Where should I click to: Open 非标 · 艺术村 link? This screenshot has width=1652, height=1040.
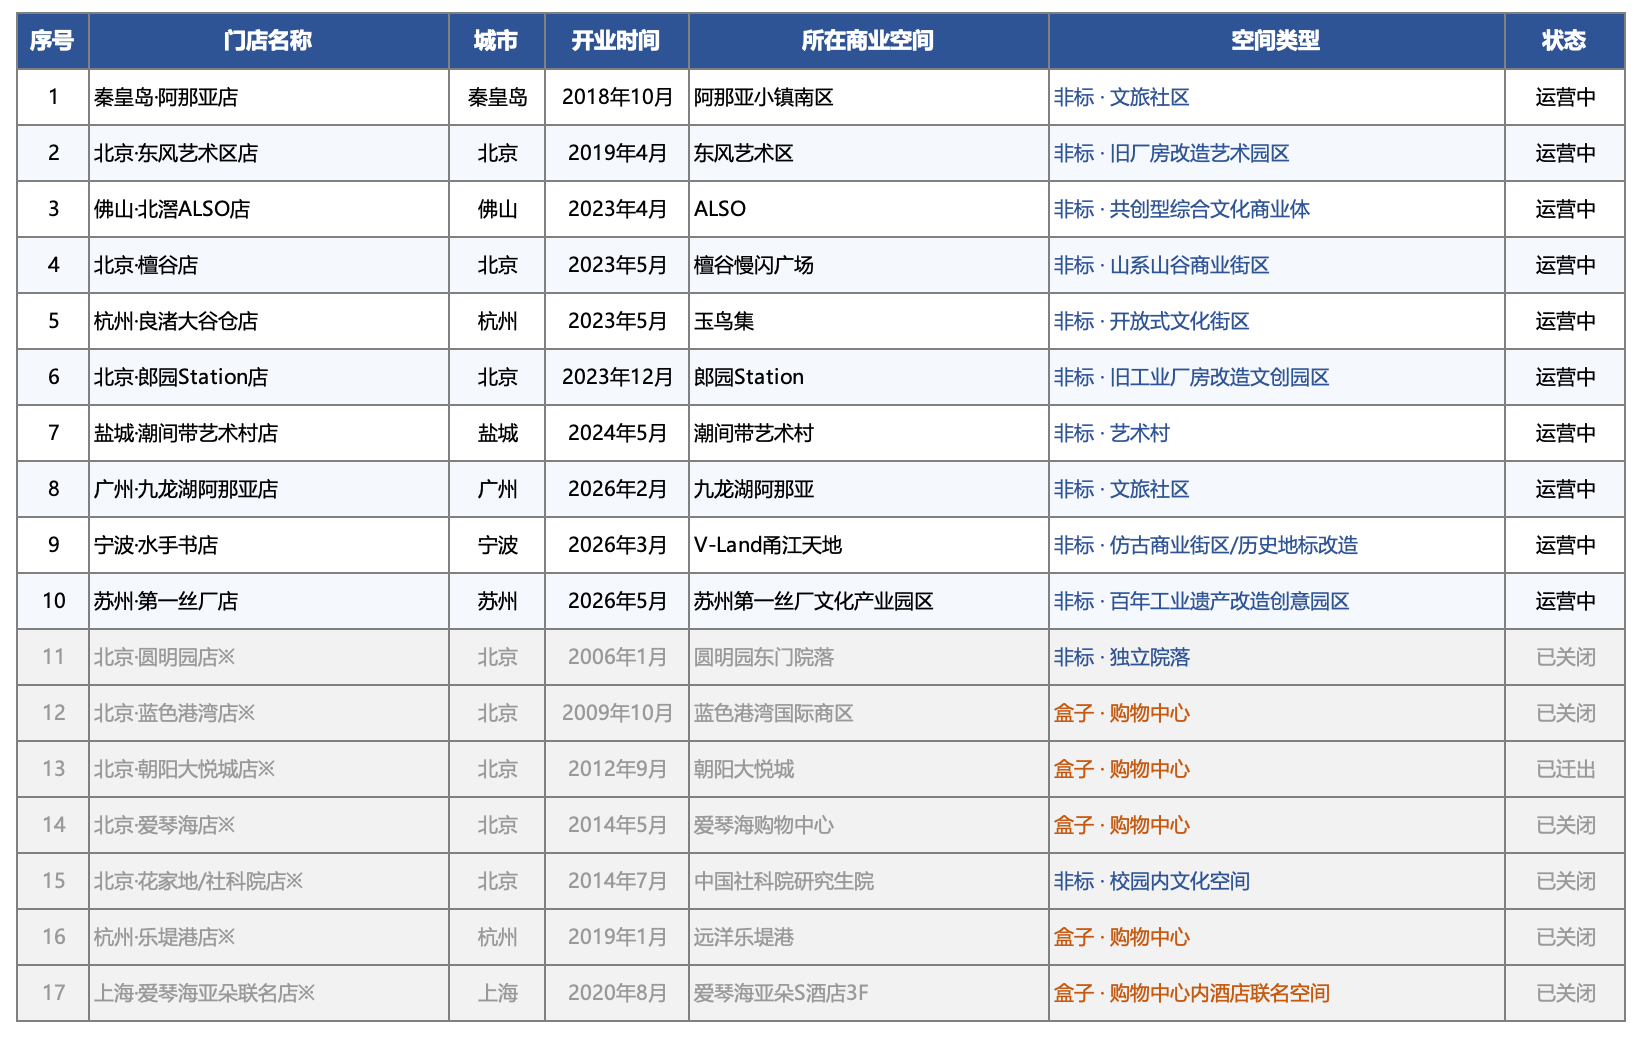point(1111,433)
